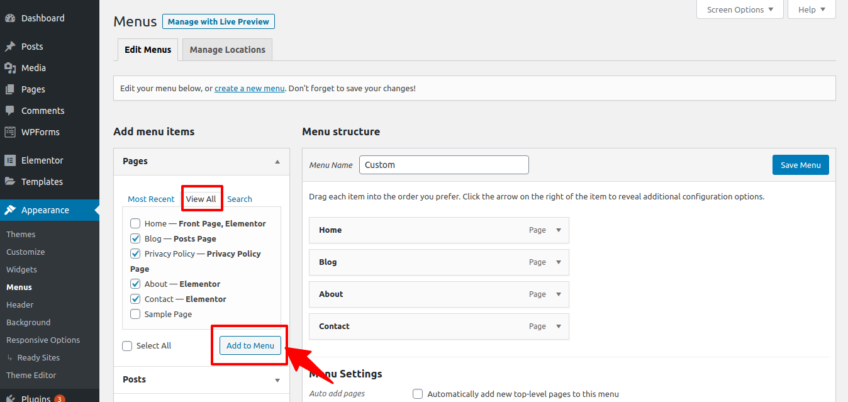Enable the Select All checkbox

127,346
